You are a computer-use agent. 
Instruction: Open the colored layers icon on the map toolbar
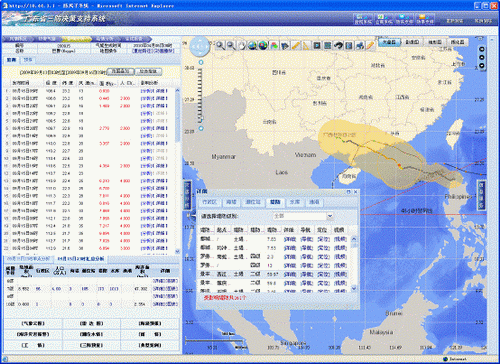[274, 45]
